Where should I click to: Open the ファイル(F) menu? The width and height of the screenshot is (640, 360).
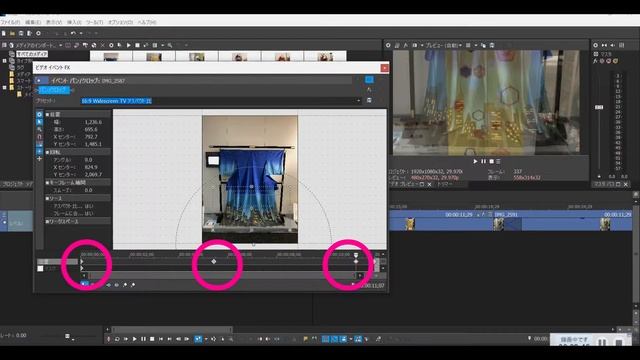[x=10, y=22]
